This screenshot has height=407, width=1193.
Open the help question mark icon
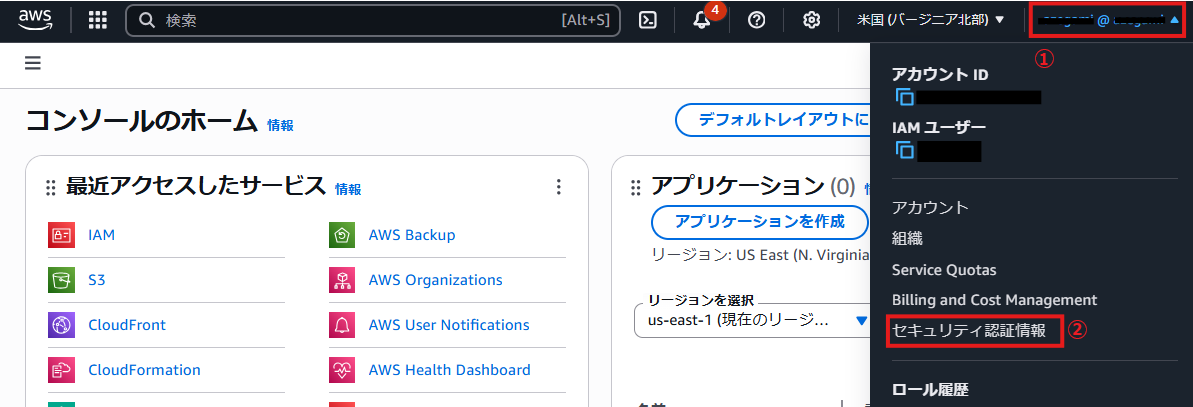(756, 21)
